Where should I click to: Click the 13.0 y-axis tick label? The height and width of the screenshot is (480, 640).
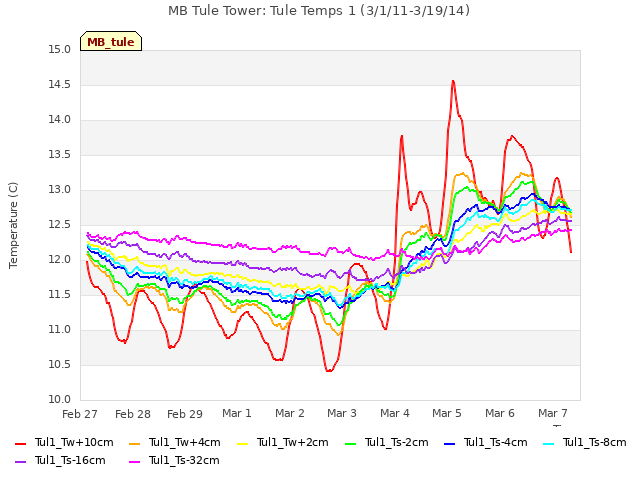(60, 190)
